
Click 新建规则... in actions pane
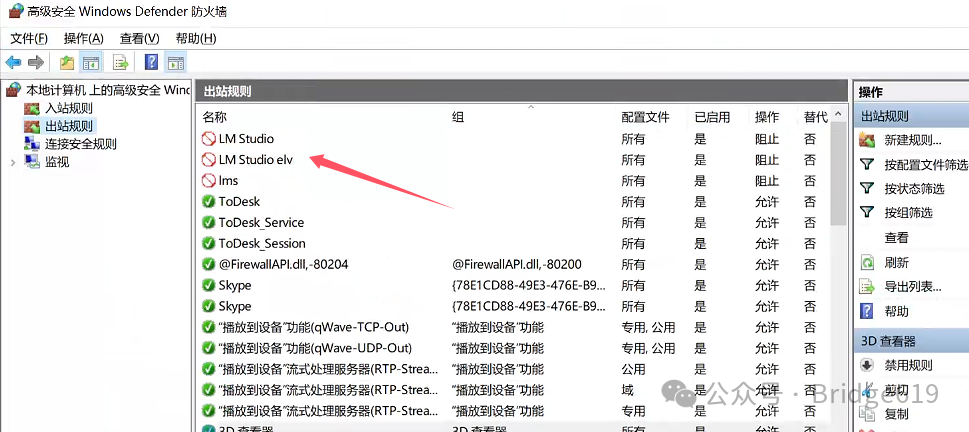[x=913, y=140]
